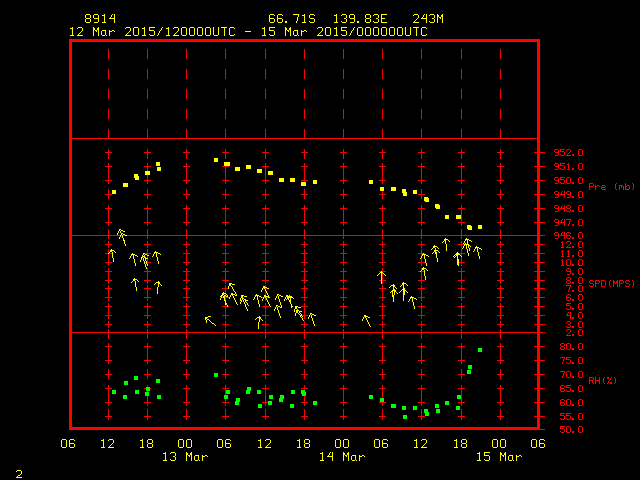Screen dimensions: 640x480
Task: Click the SPD(MPS) axis label
Action: tap(611, 284)
